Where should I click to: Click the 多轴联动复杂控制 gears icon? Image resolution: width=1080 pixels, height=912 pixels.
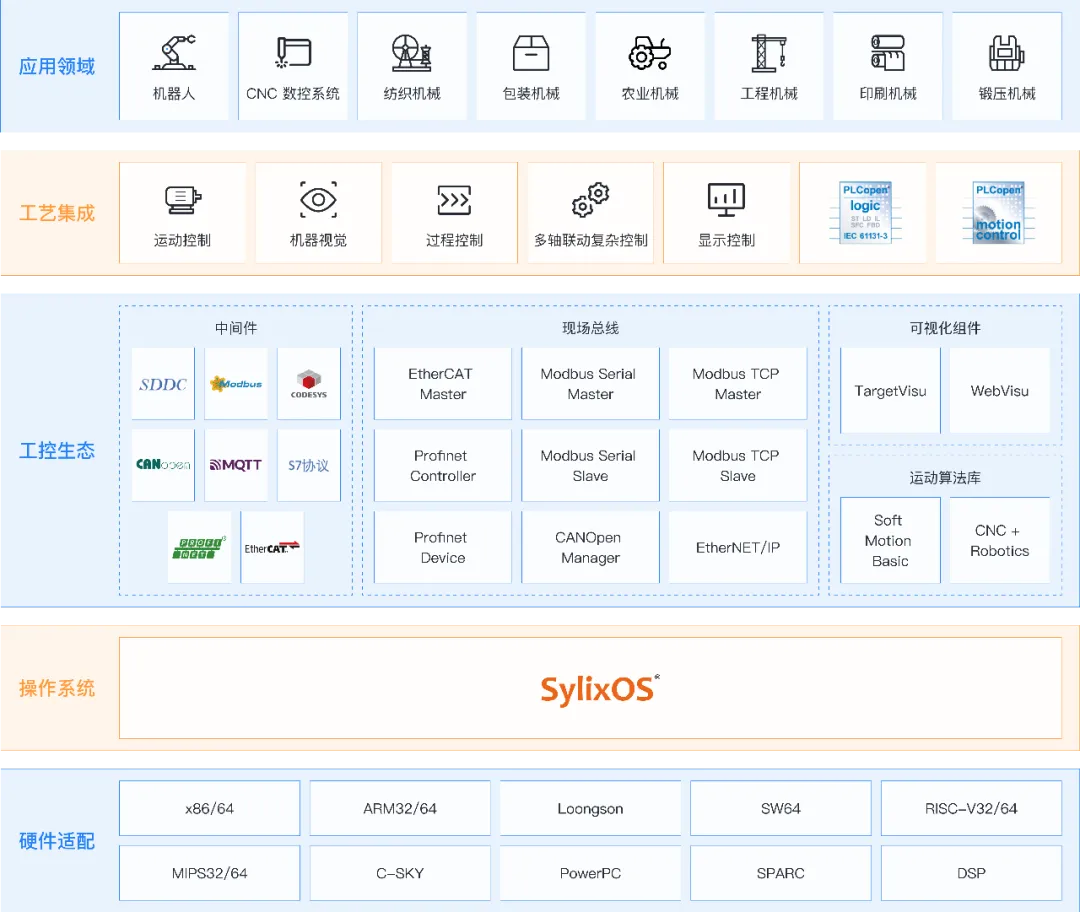[x=590, y=200]
